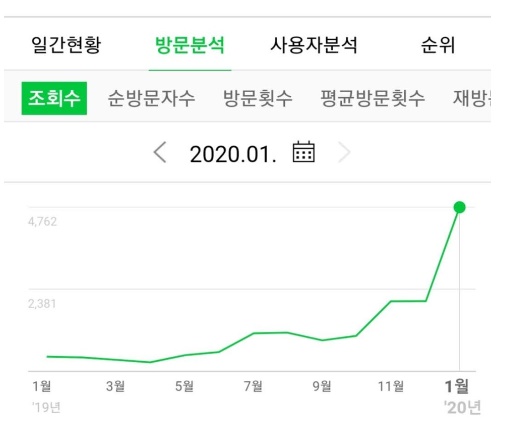The image size is (512, 429).
Task: Select the partially visible 재방문 metric
Action: click(472, 98)
